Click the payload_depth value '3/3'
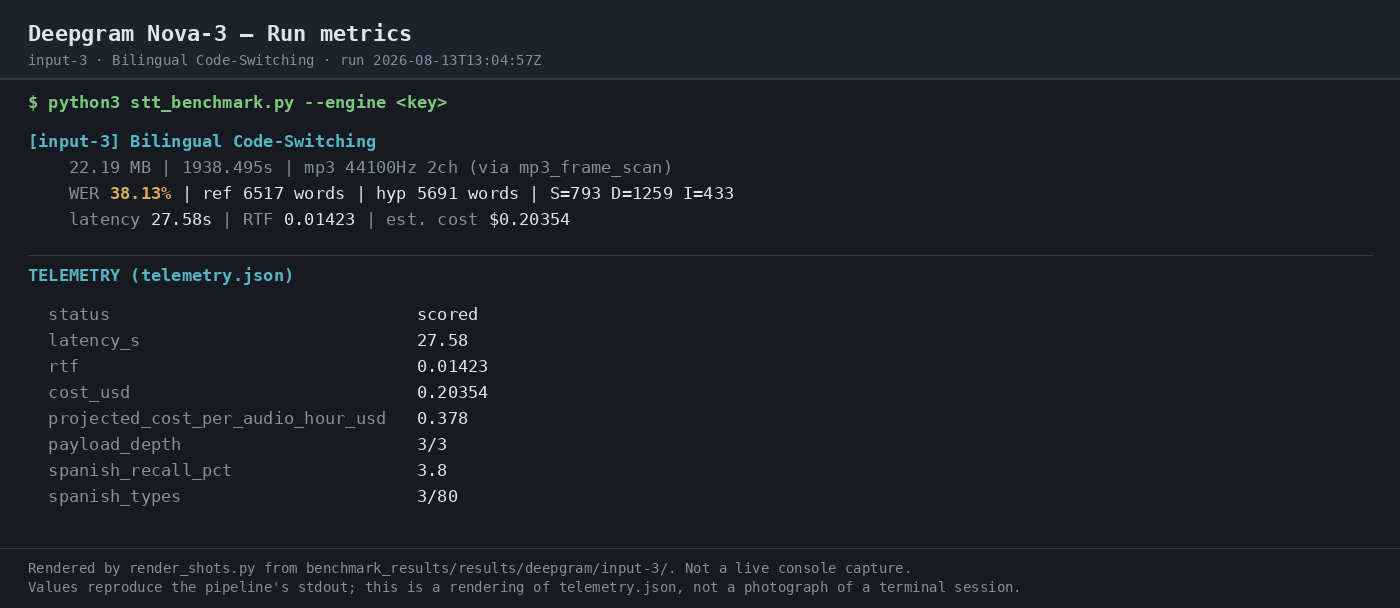 tap(432, 445)
